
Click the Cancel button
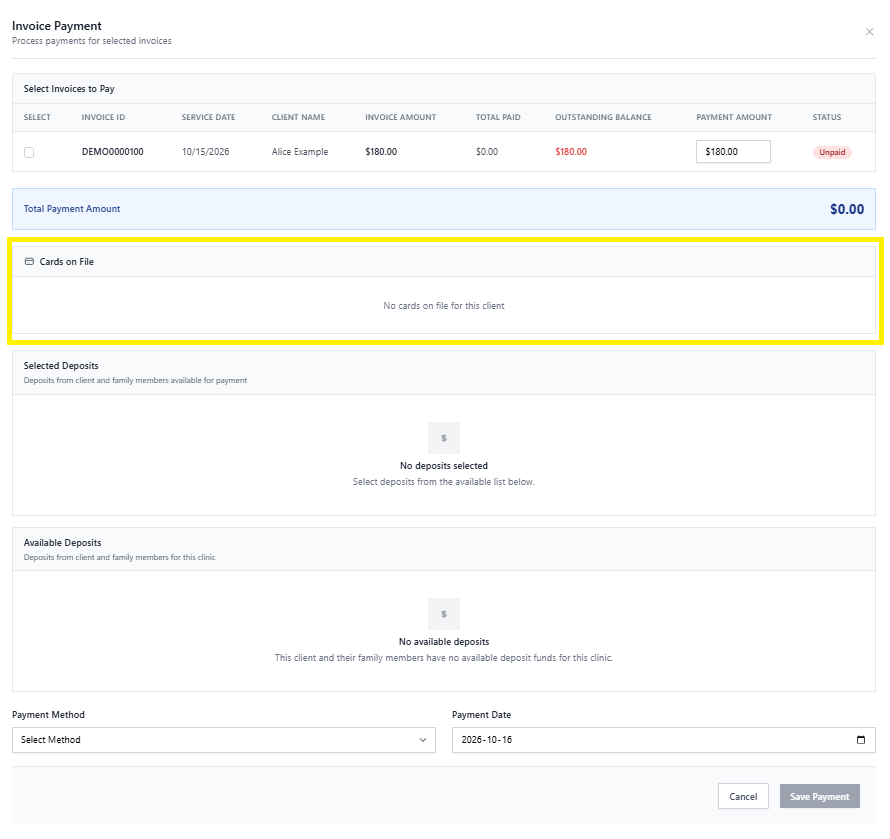coord(743,796)
